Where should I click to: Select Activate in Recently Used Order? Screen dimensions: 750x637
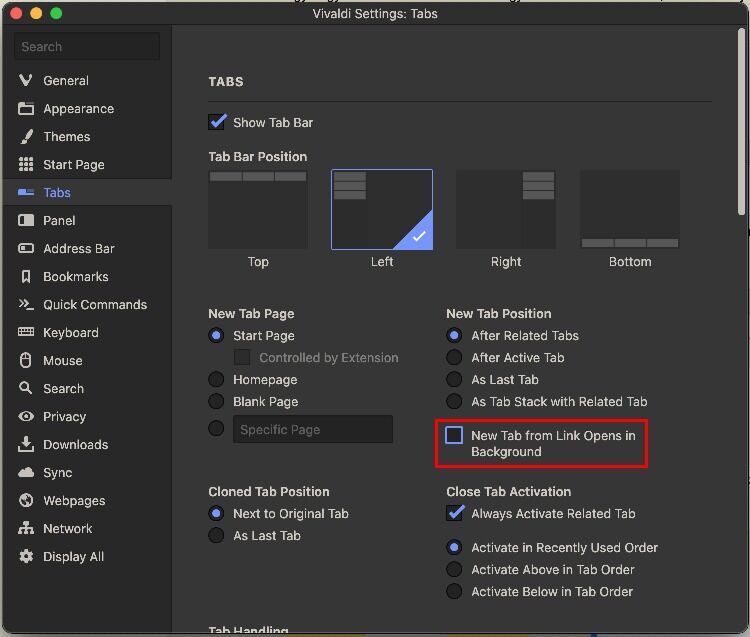[454, 547]
